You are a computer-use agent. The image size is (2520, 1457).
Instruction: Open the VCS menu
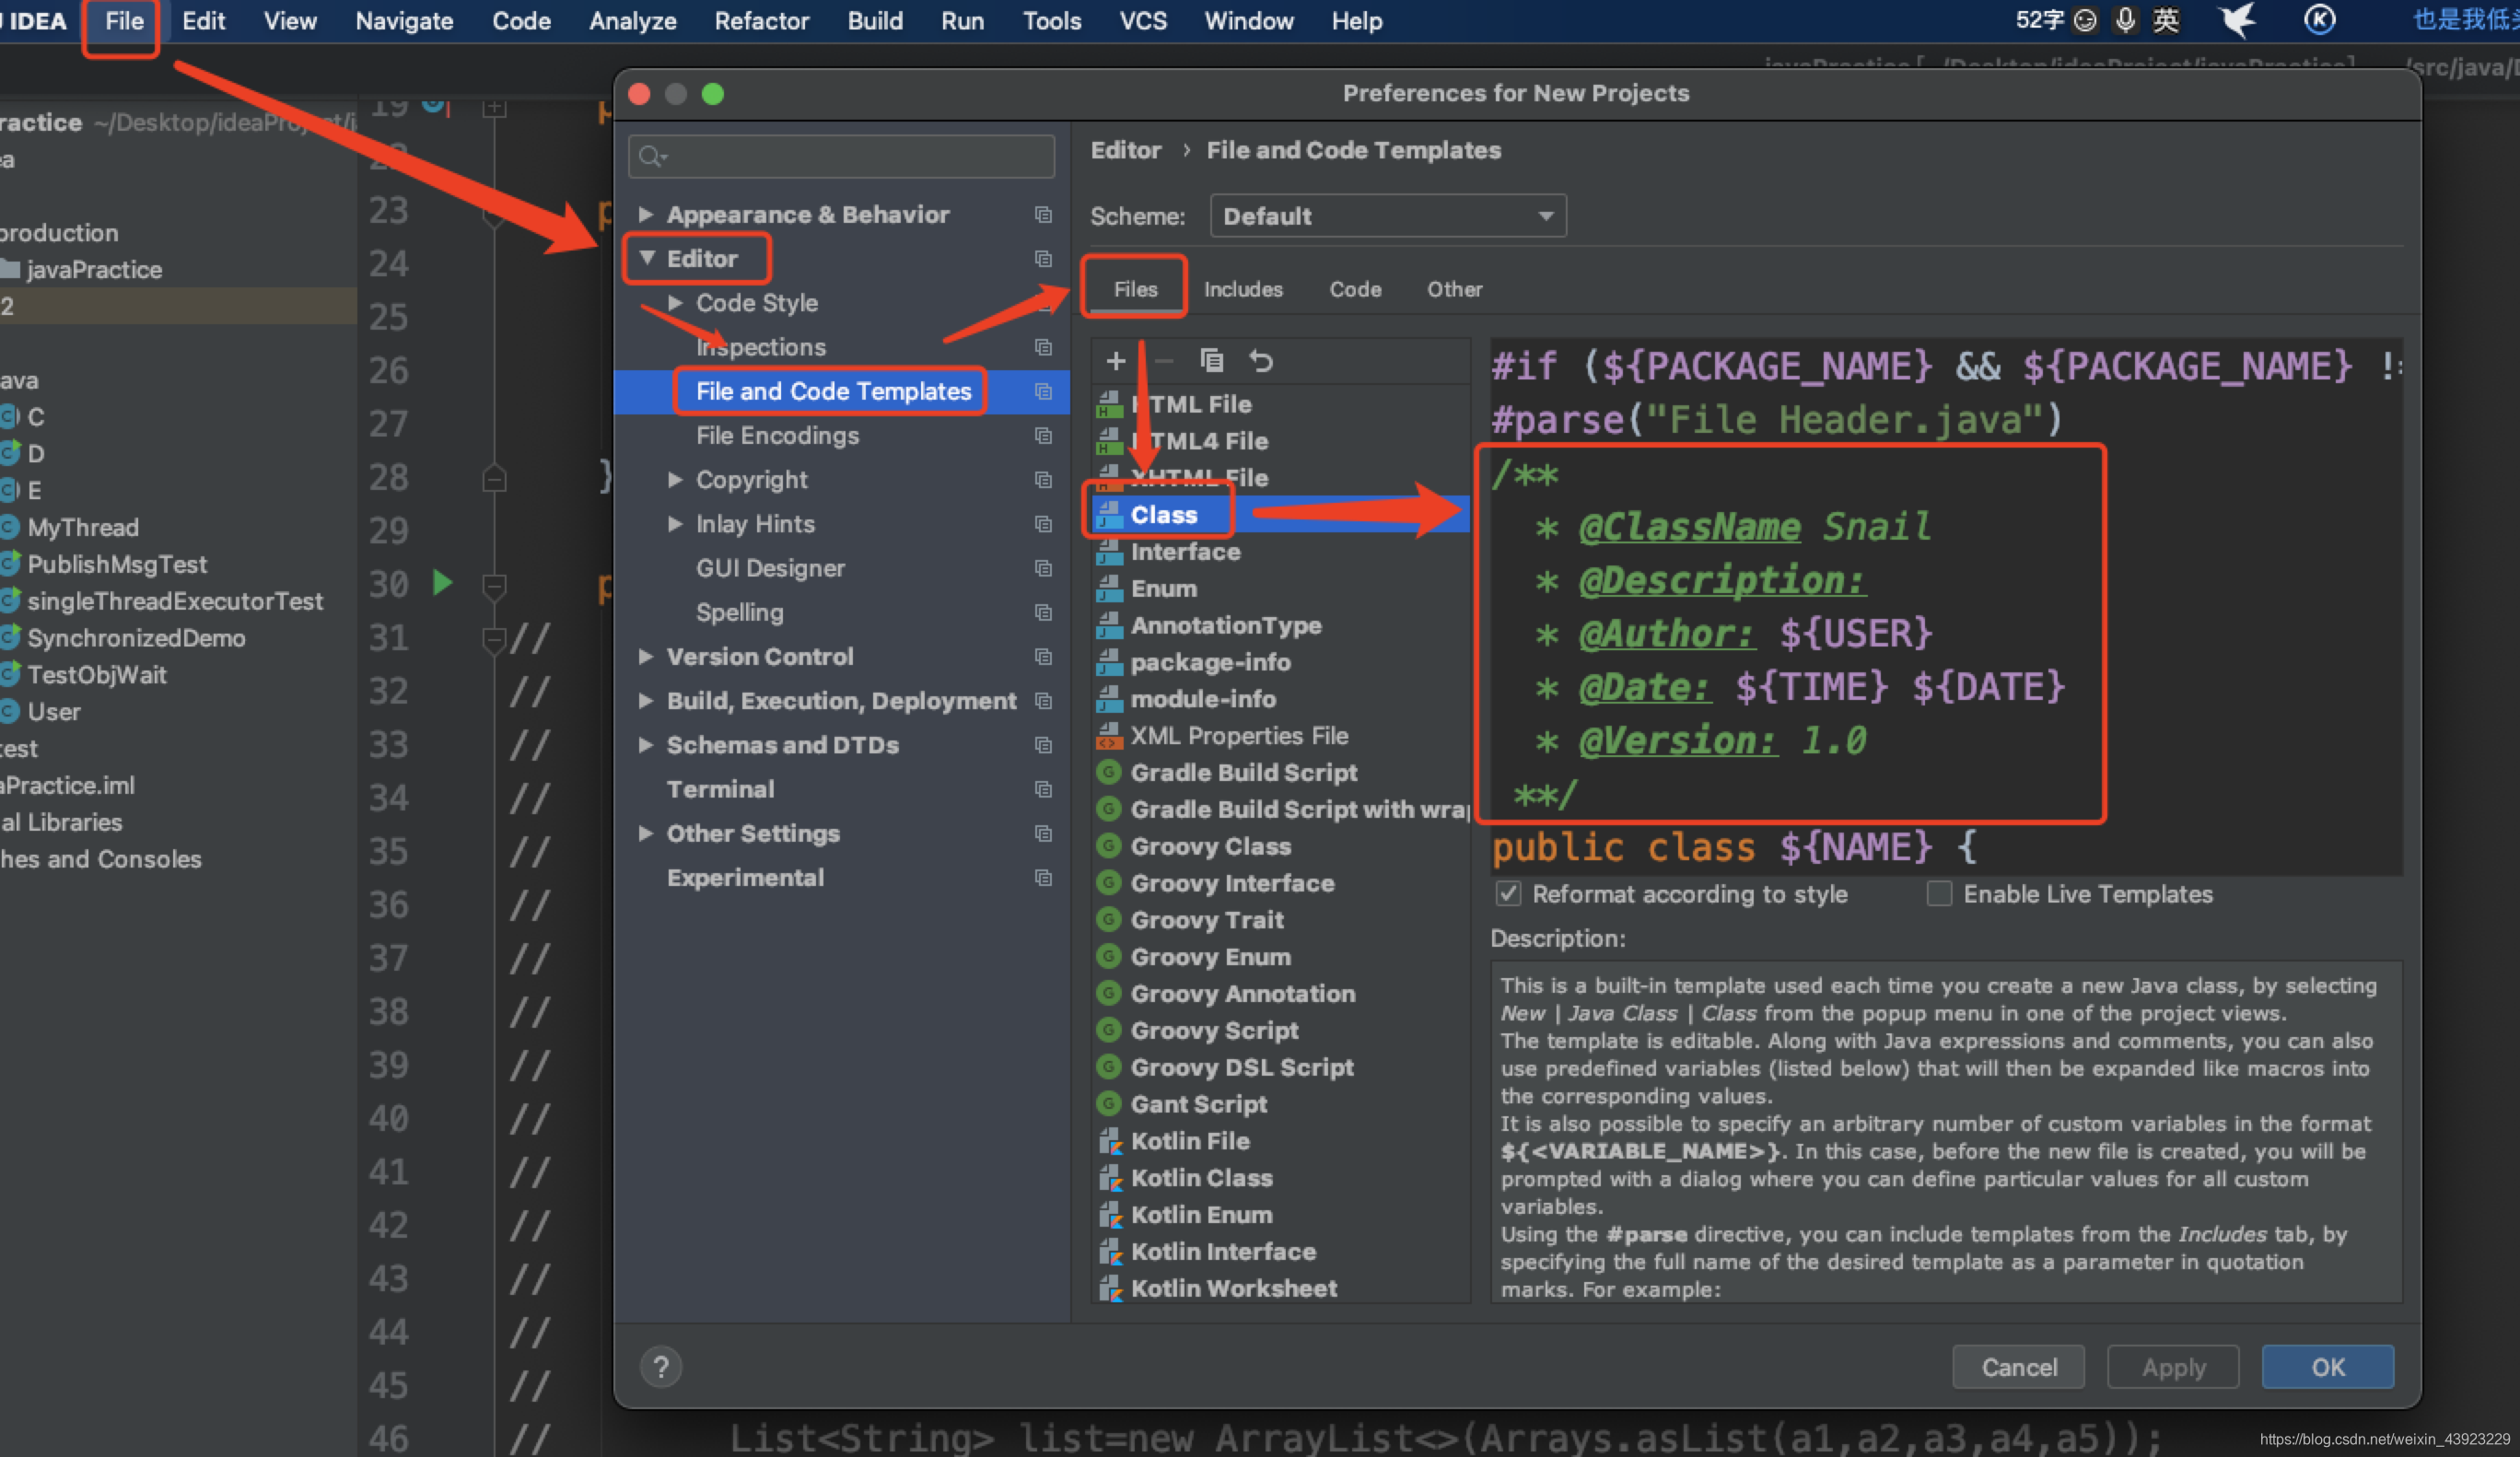[x=1143, y=21]
